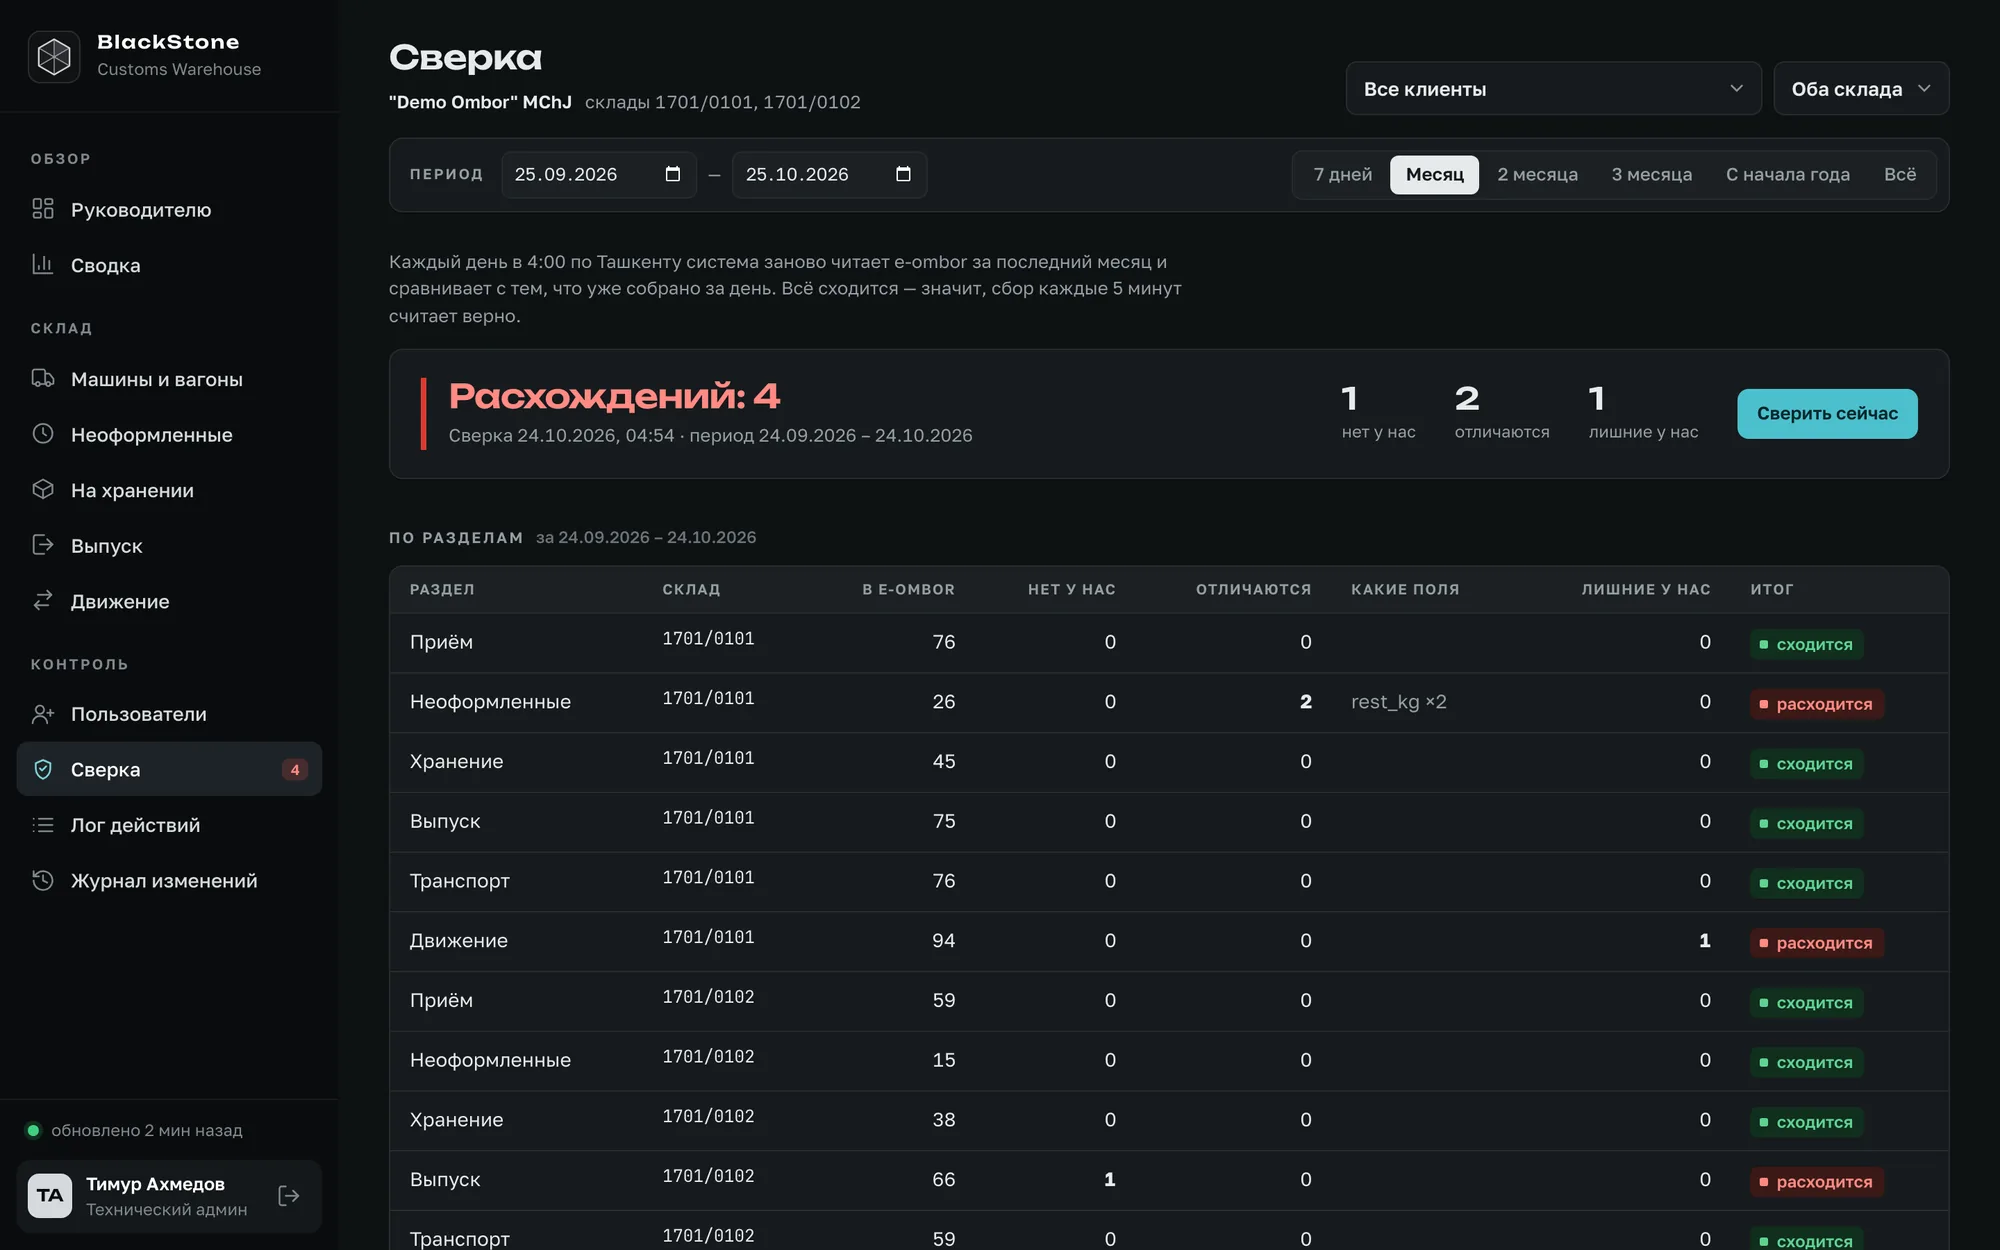Click сходится status in Приём 1701/0101 row

coord(1806,644)
